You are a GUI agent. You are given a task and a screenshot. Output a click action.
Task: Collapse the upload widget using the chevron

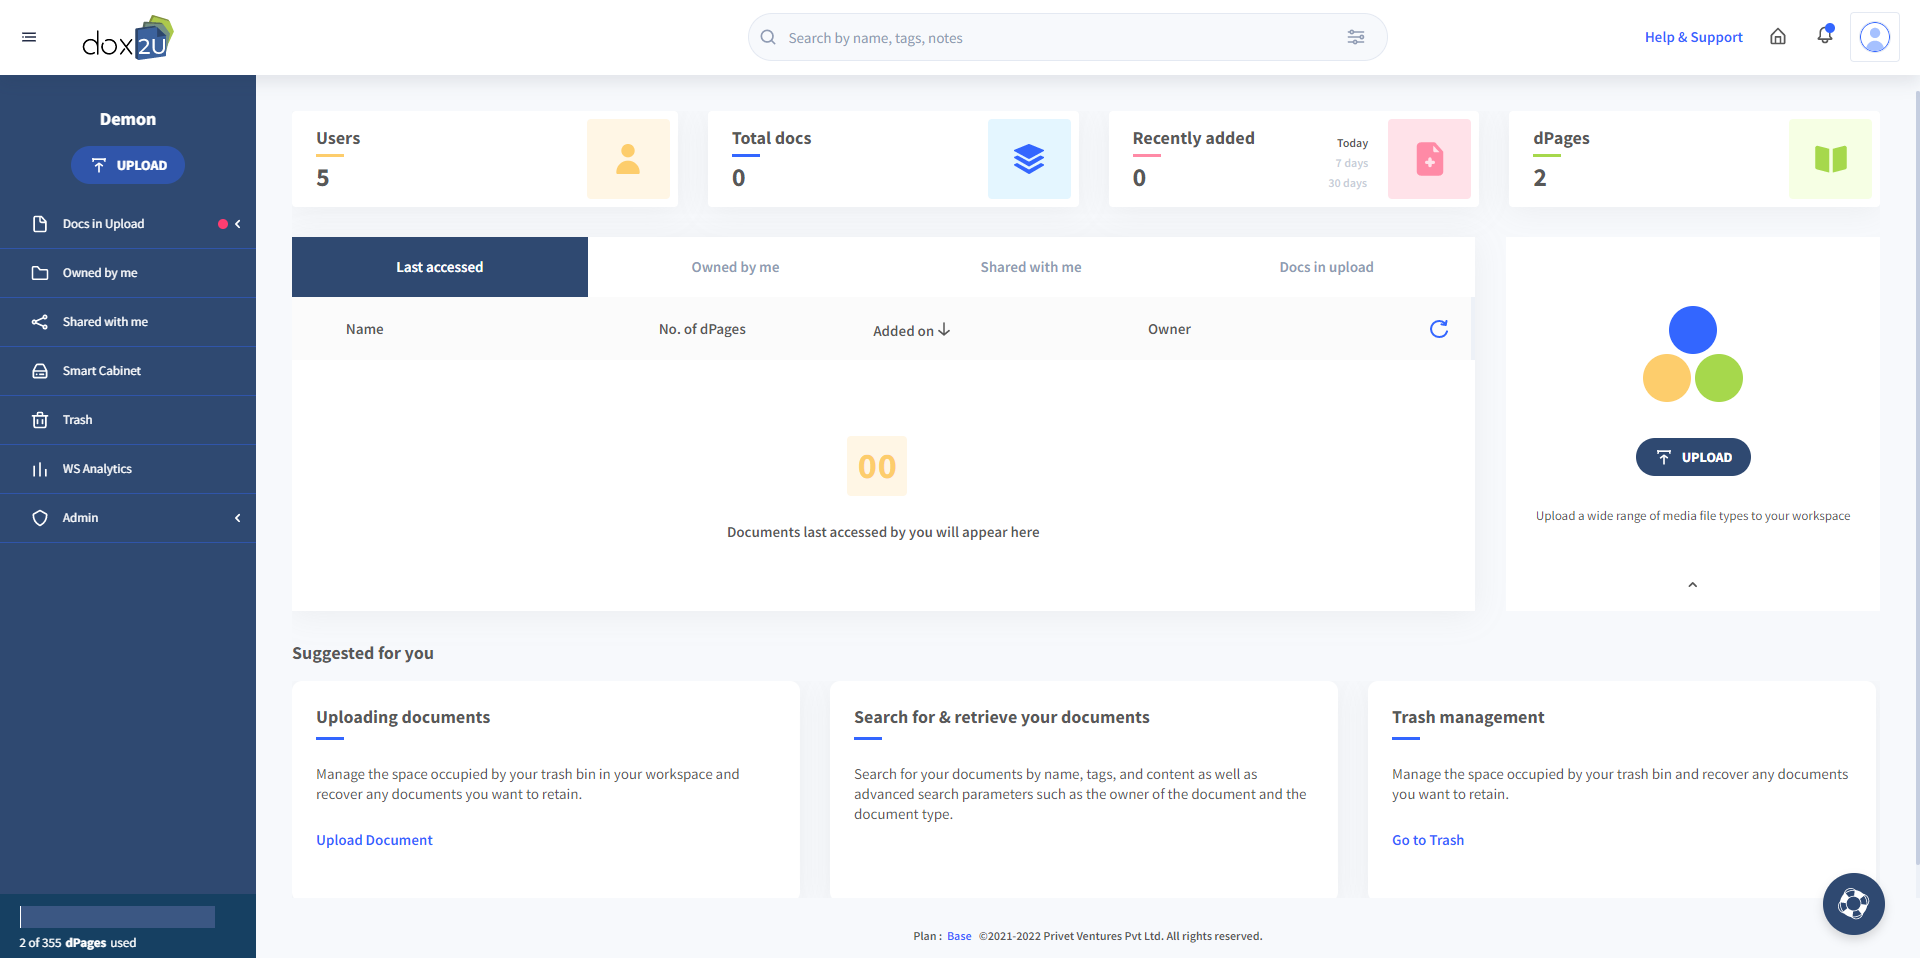pyautogui.click(x=1692, y=584)
